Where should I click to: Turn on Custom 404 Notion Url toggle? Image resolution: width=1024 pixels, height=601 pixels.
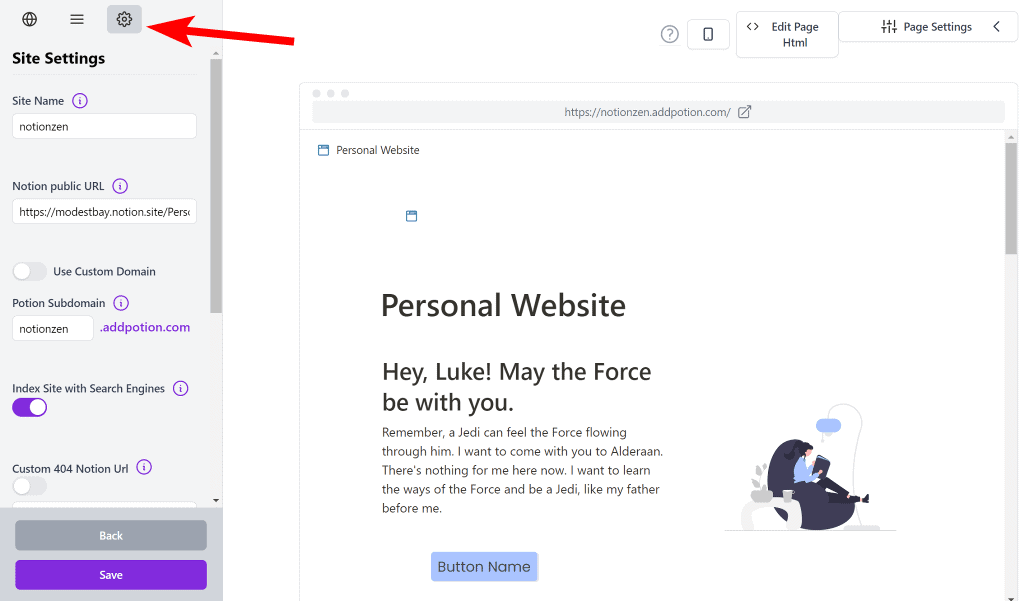point(30,486)
